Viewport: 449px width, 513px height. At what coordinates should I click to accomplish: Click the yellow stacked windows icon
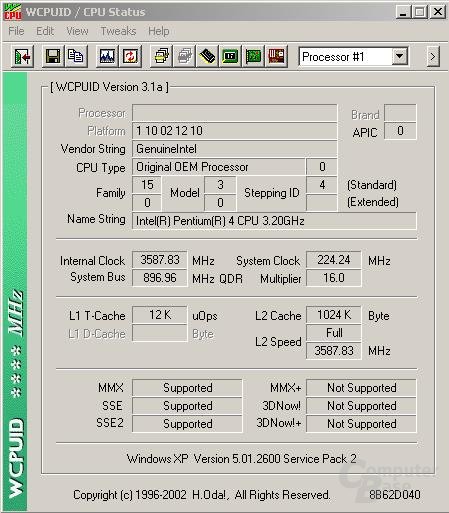[x=161, y=57]
